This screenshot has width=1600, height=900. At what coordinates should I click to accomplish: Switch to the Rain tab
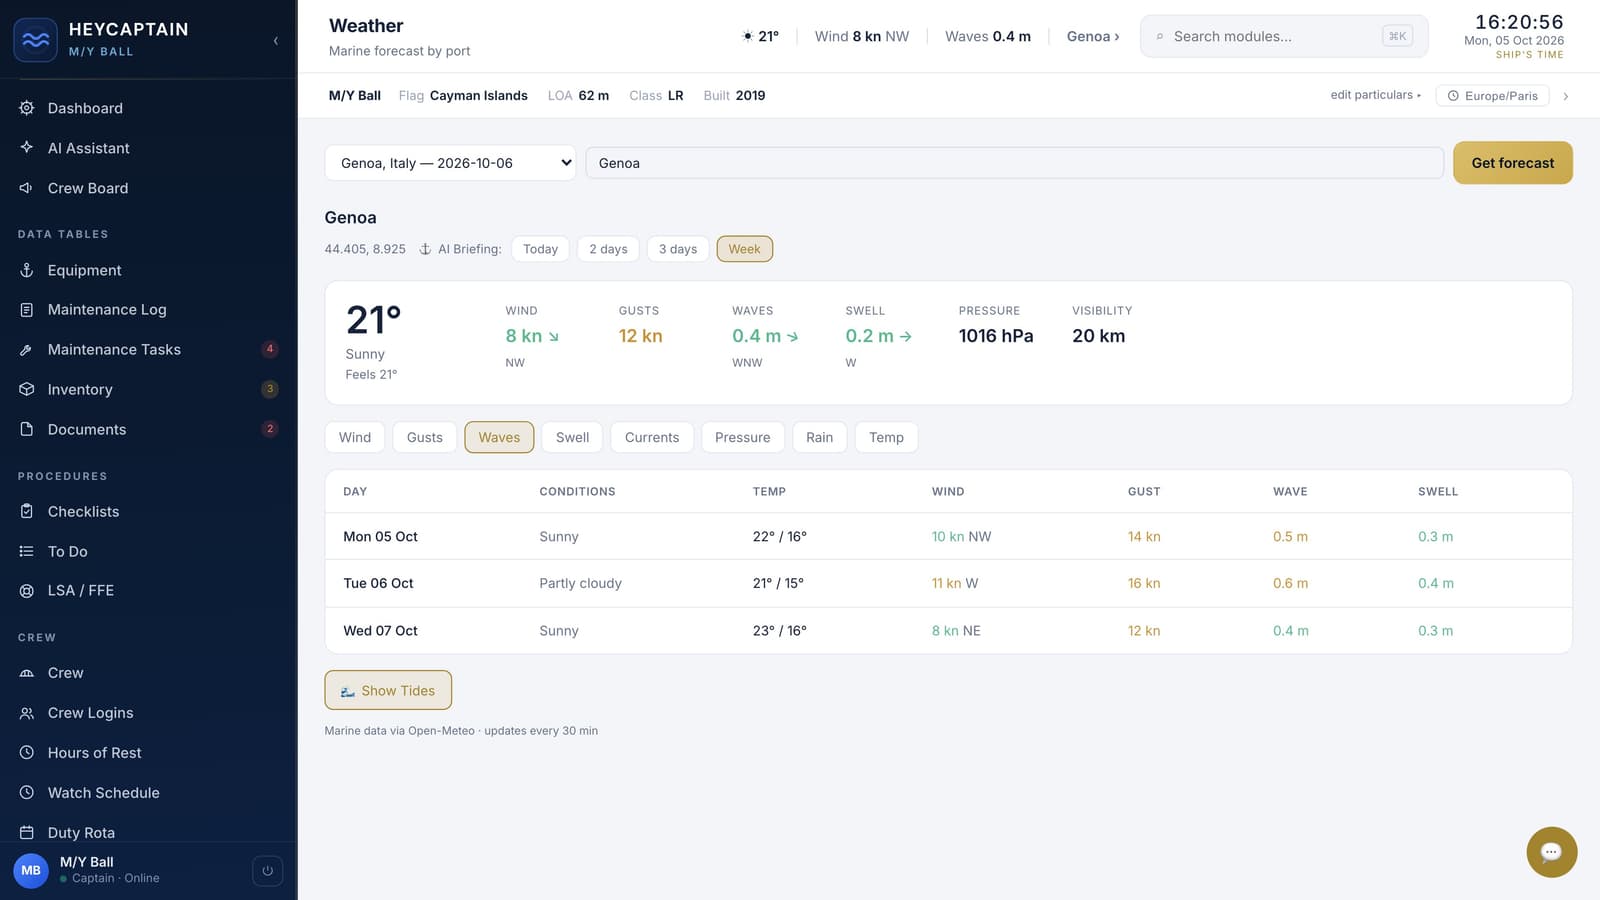point(819,437)
